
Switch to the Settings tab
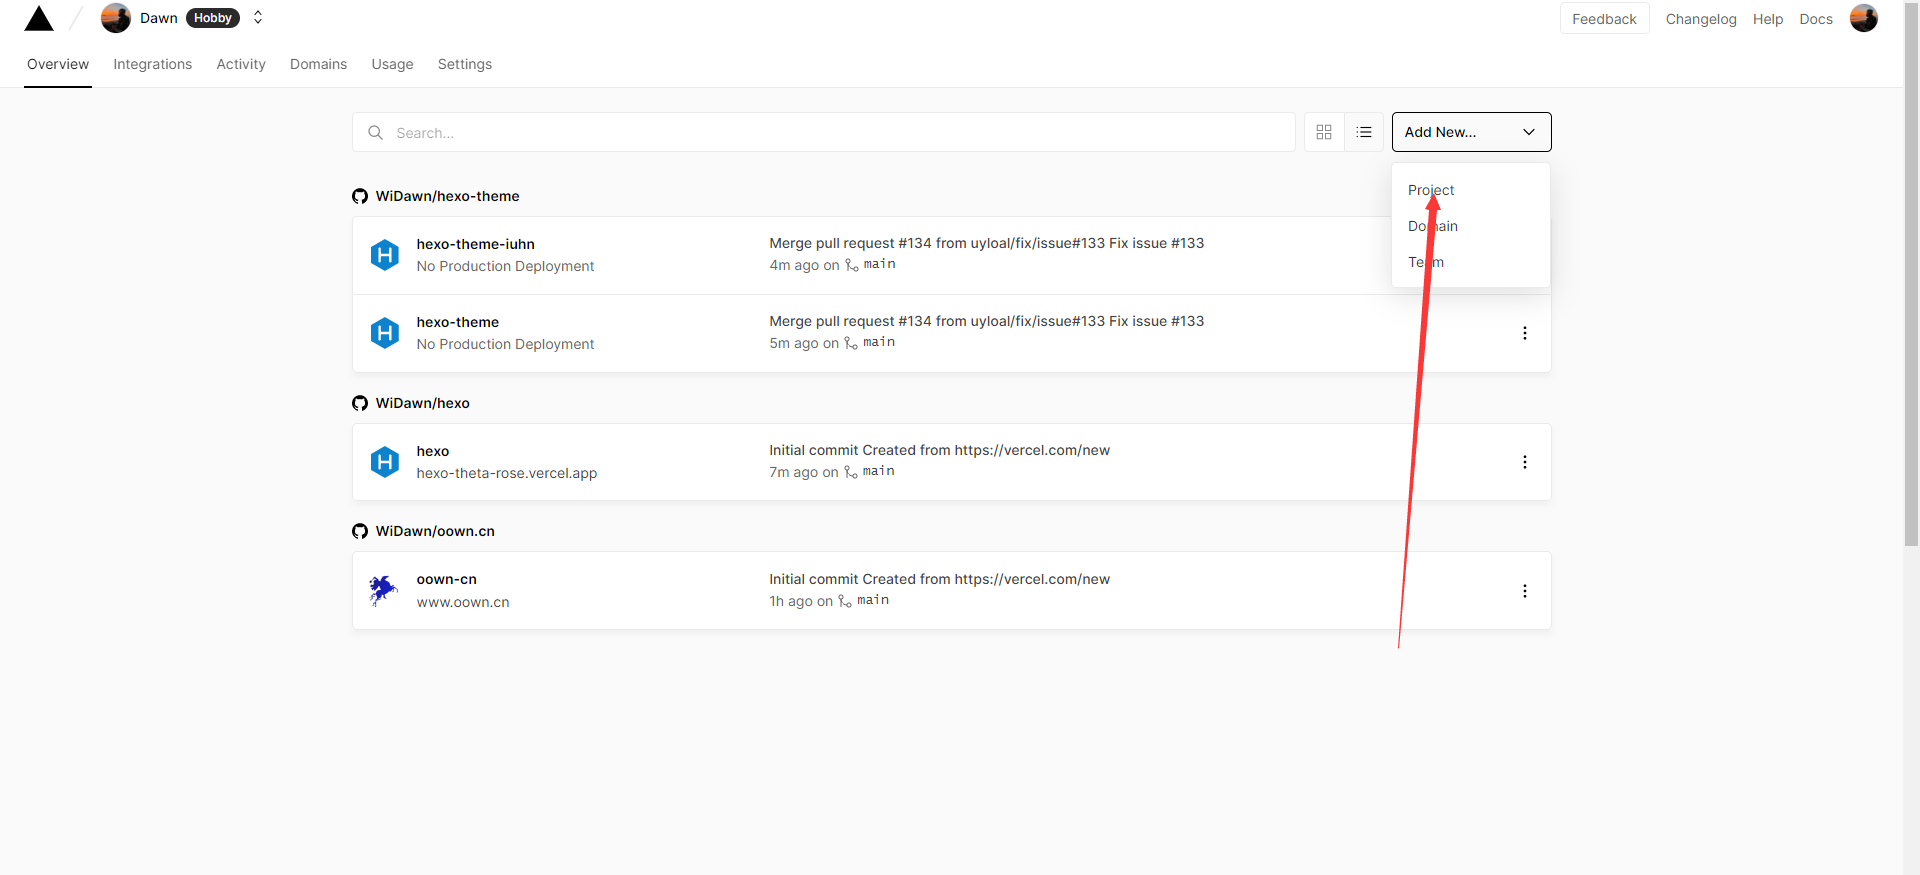(x=465, y=64)
